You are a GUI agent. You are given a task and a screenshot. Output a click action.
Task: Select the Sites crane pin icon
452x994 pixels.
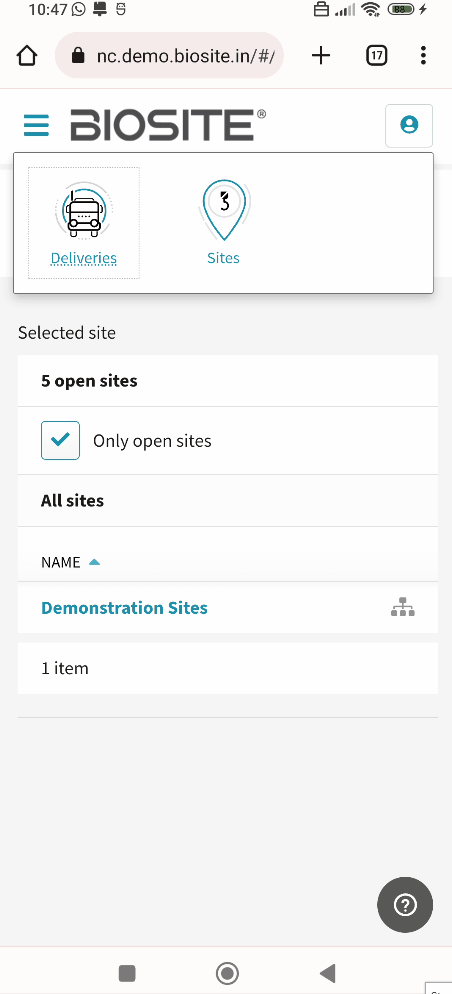pos(224,210)
